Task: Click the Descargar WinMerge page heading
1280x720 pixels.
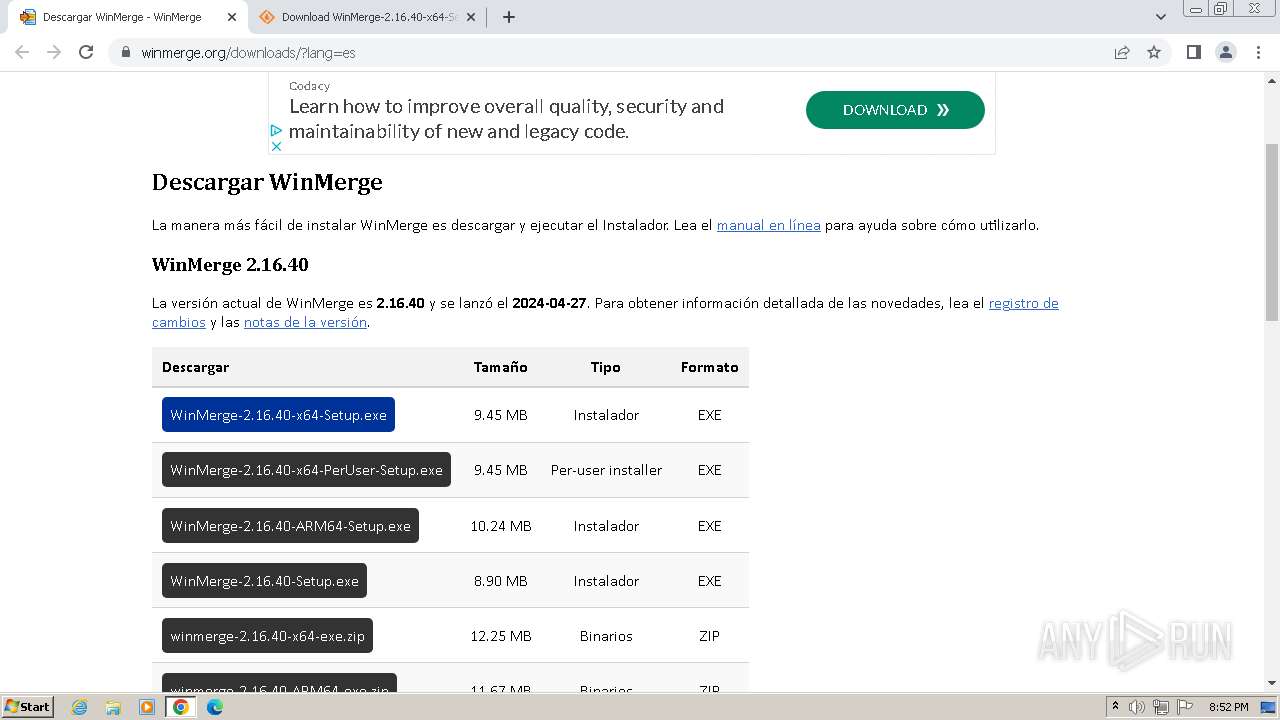Action: [x=267, y=182]
